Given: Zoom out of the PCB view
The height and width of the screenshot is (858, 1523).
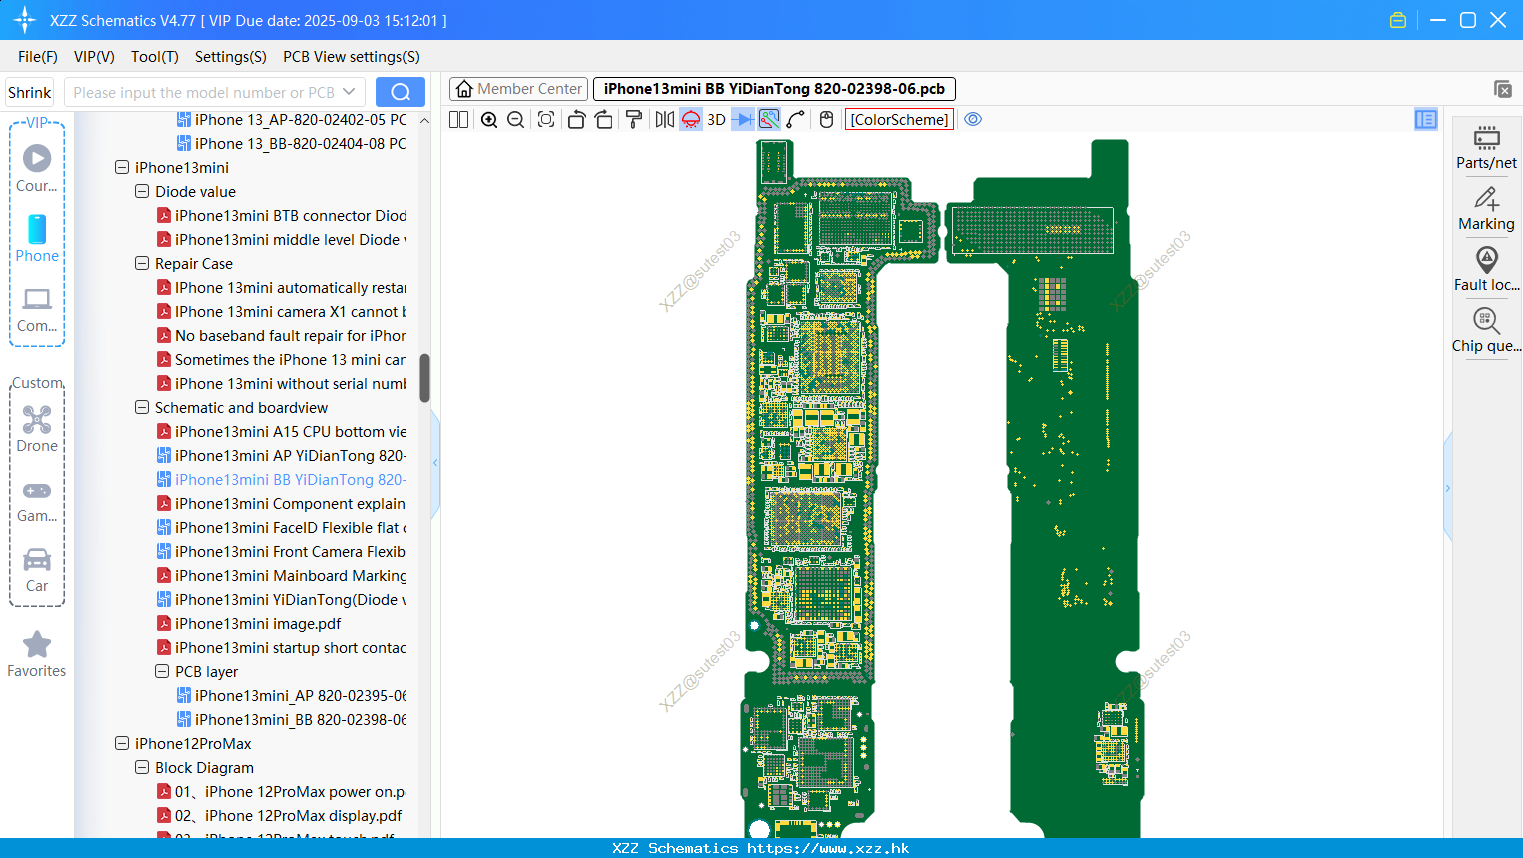Looking at the screenshot, I should coord(516,119).
